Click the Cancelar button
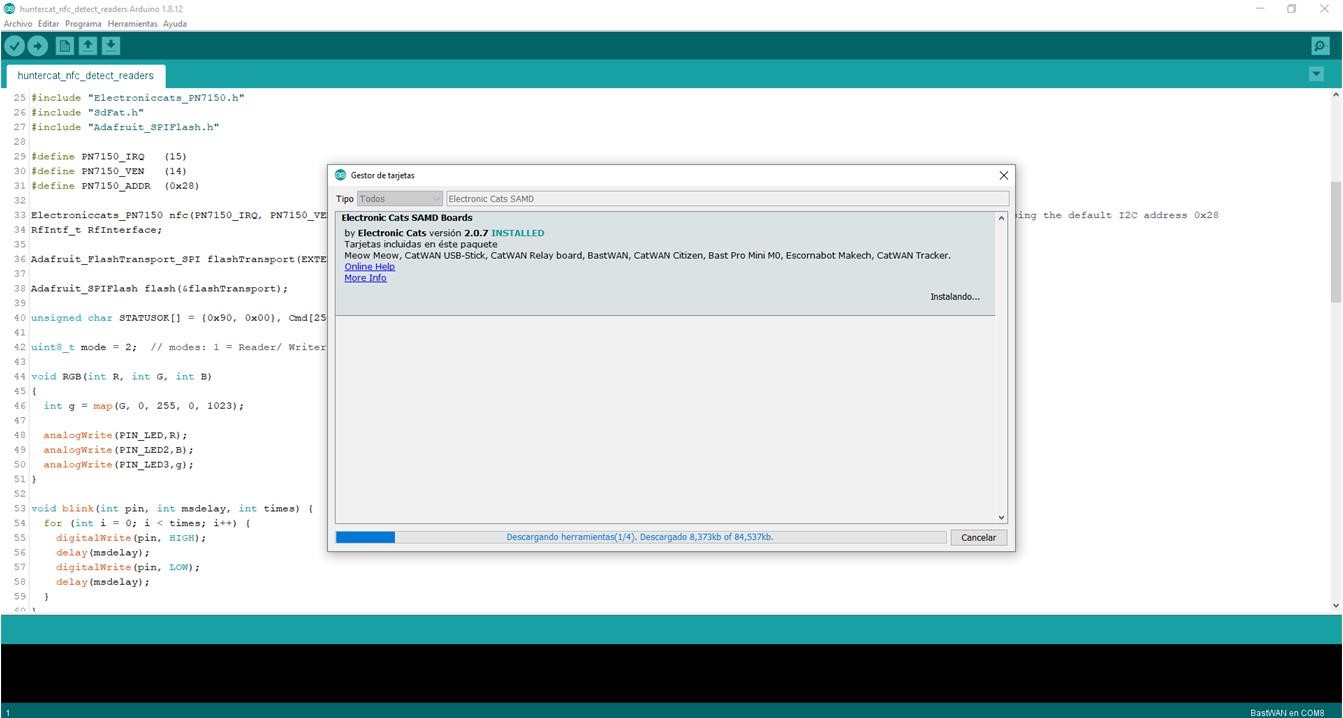 click(978, 537)
